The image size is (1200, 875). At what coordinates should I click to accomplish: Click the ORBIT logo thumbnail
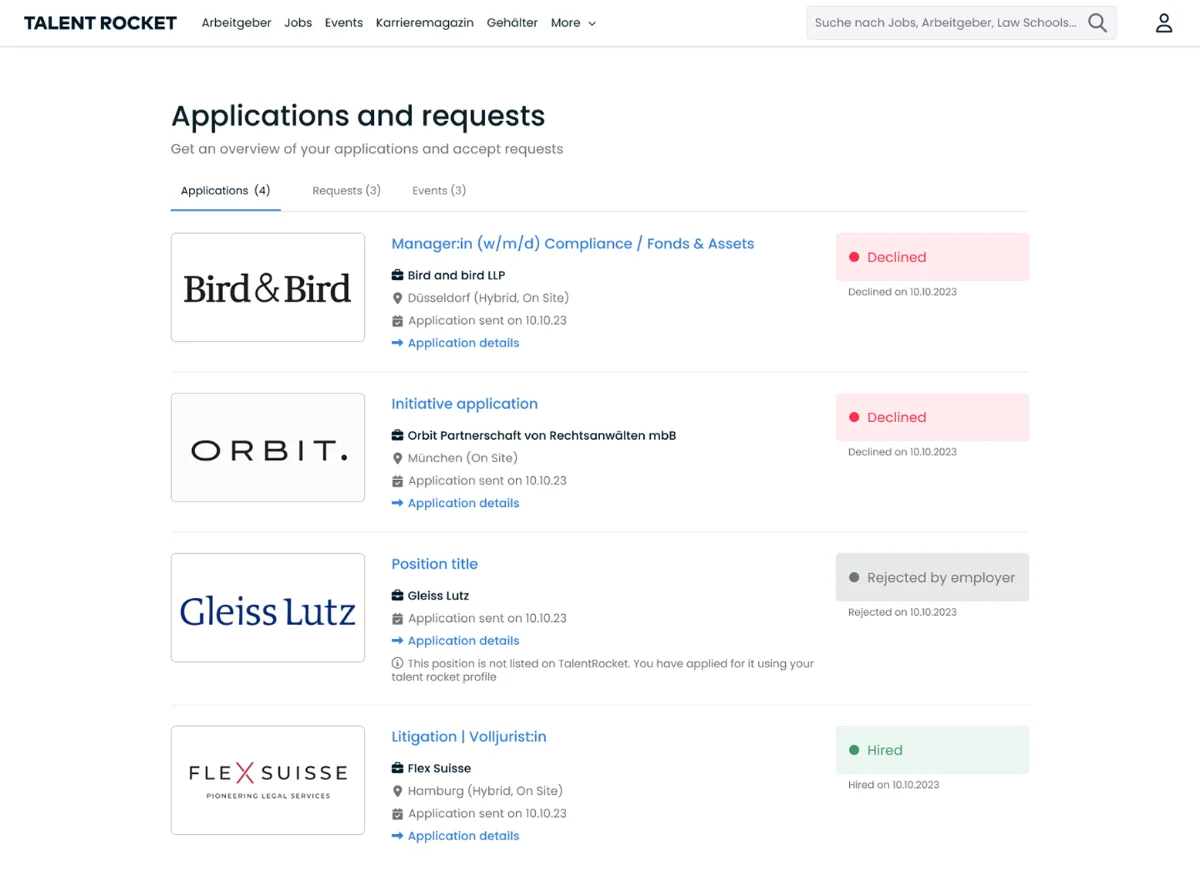268,448
